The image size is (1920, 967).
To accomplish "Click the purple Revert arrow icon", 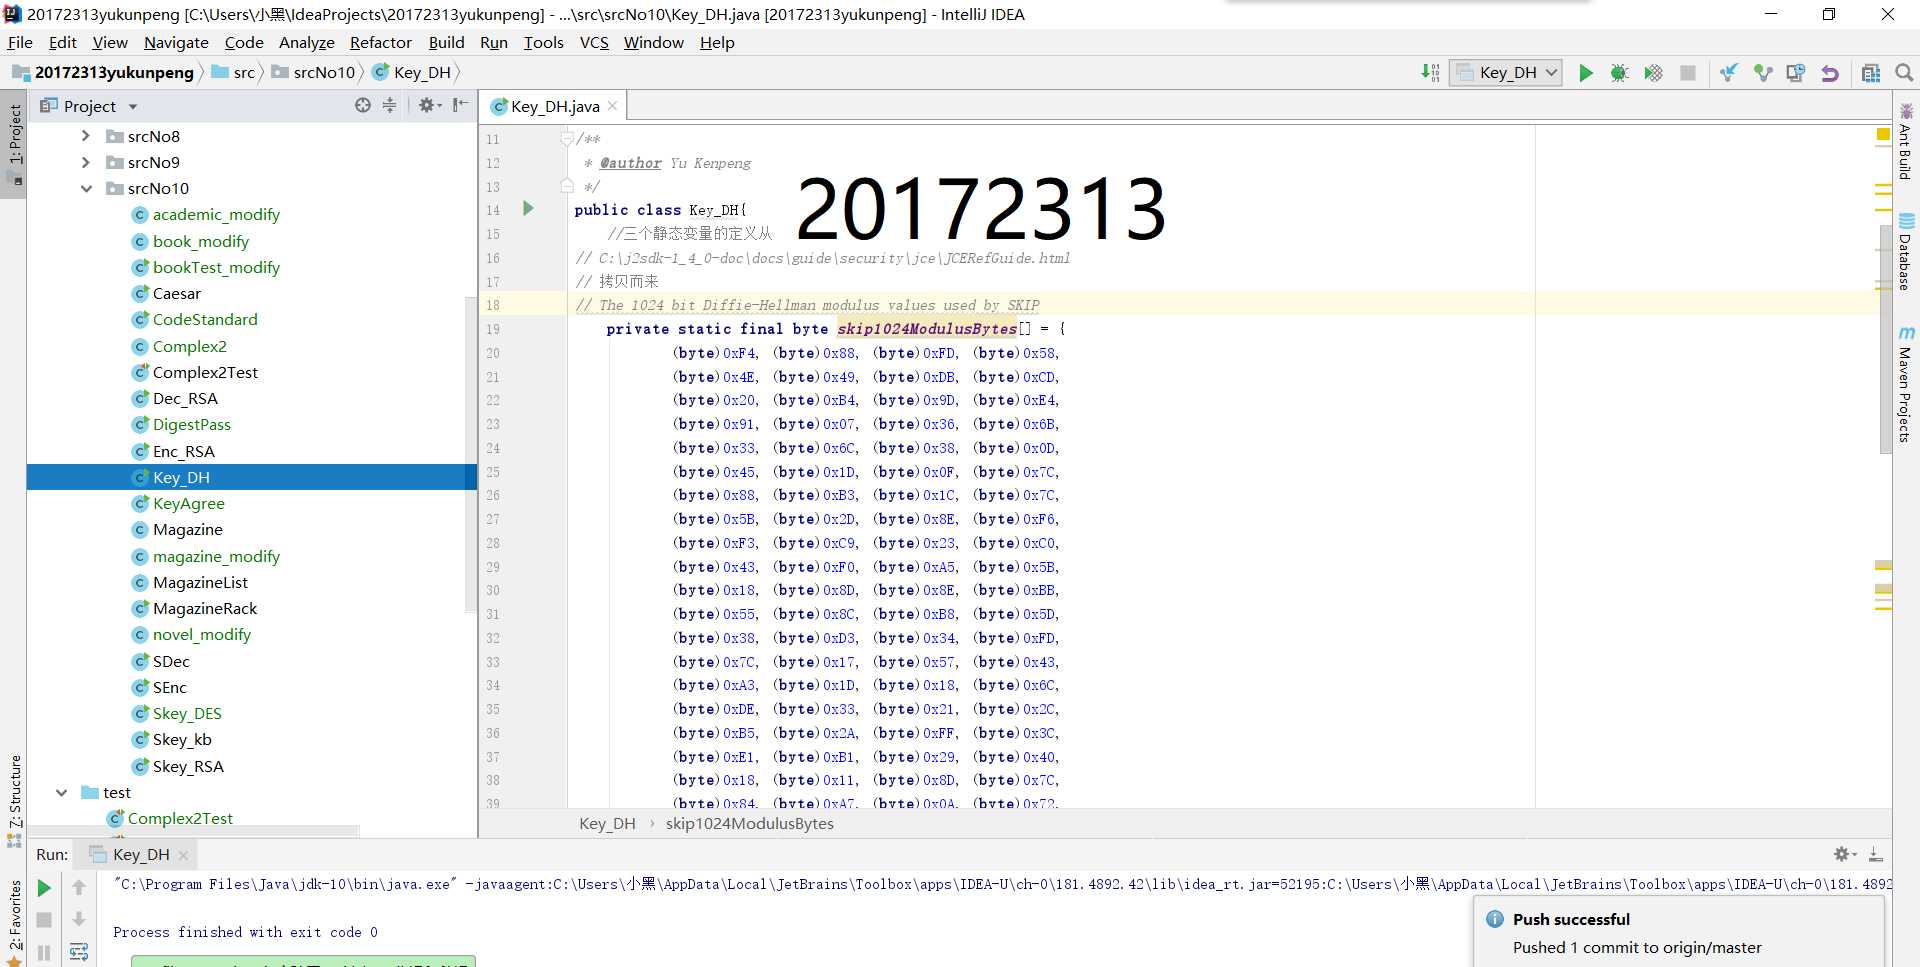I will [1830, 73].
